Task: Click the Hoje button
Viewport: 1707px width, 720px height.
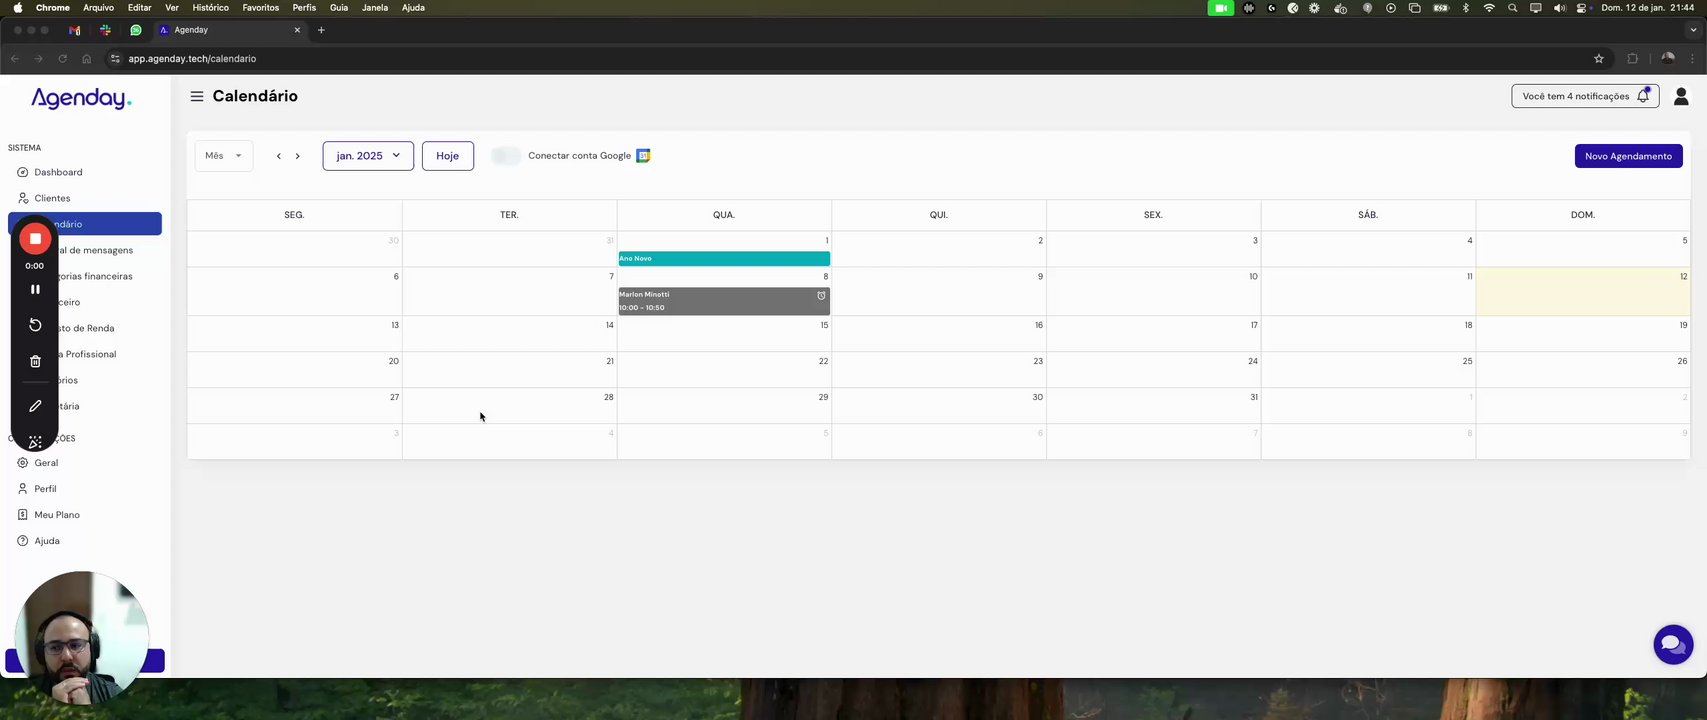Action: 448,156
